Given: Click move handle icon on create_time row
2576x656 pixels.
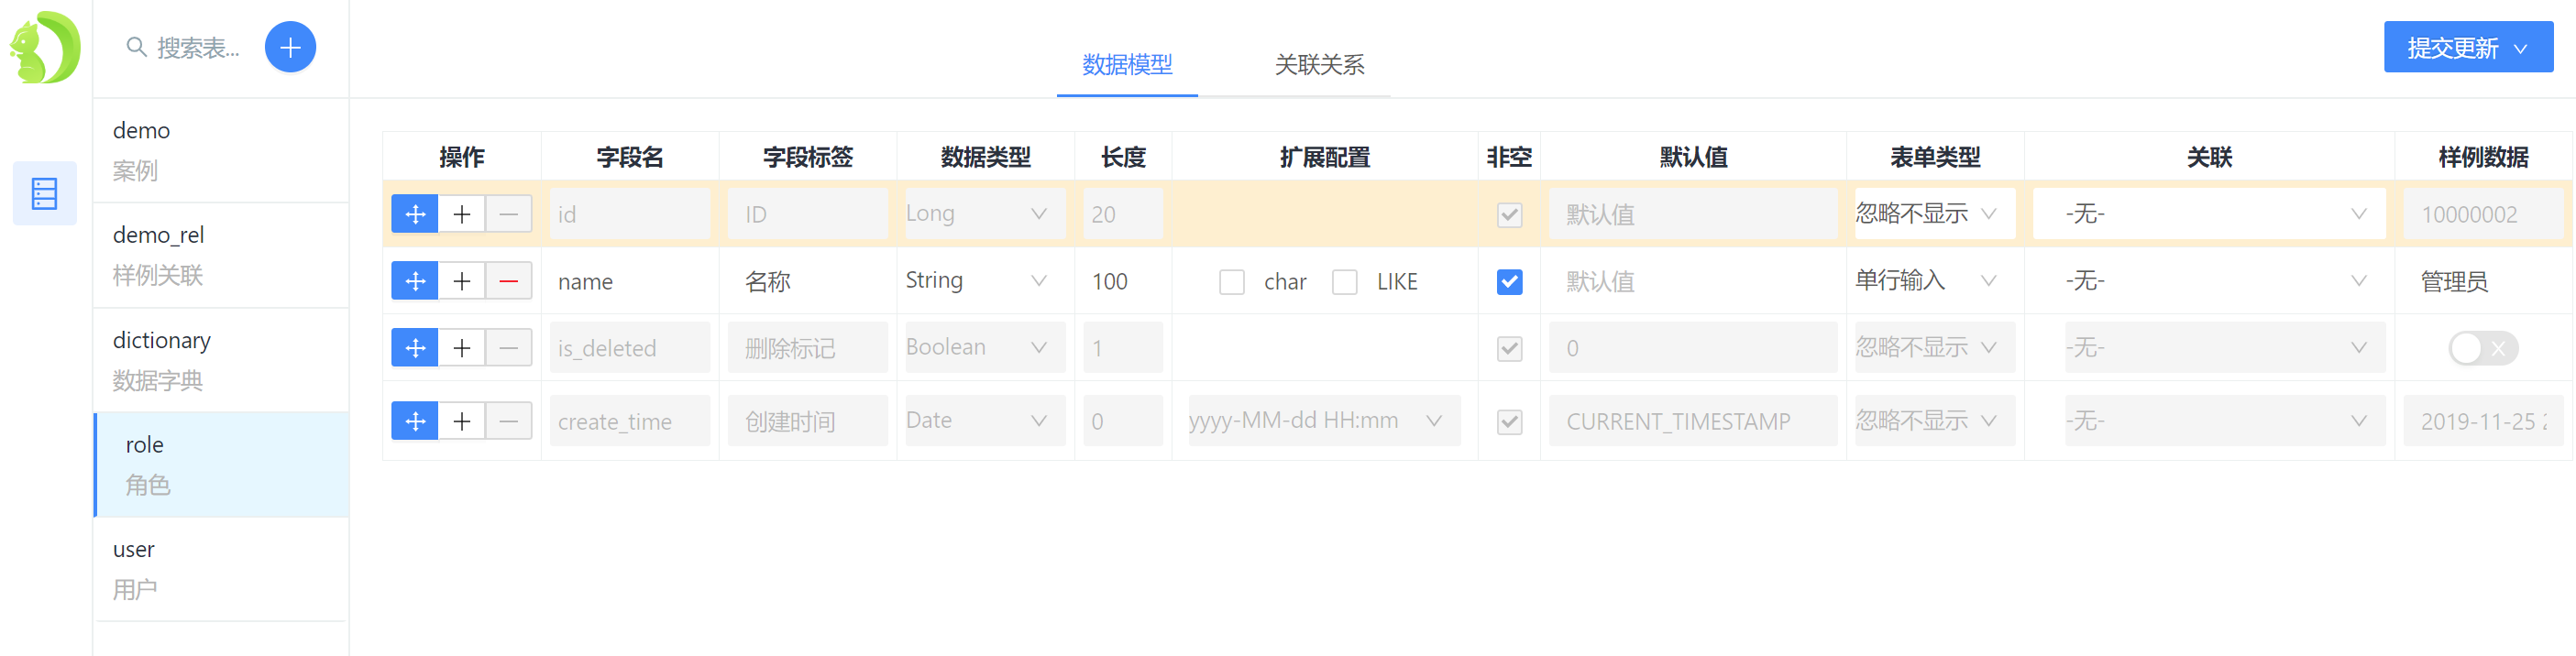Looking at the screenshot, I should (x=415, y=421).
